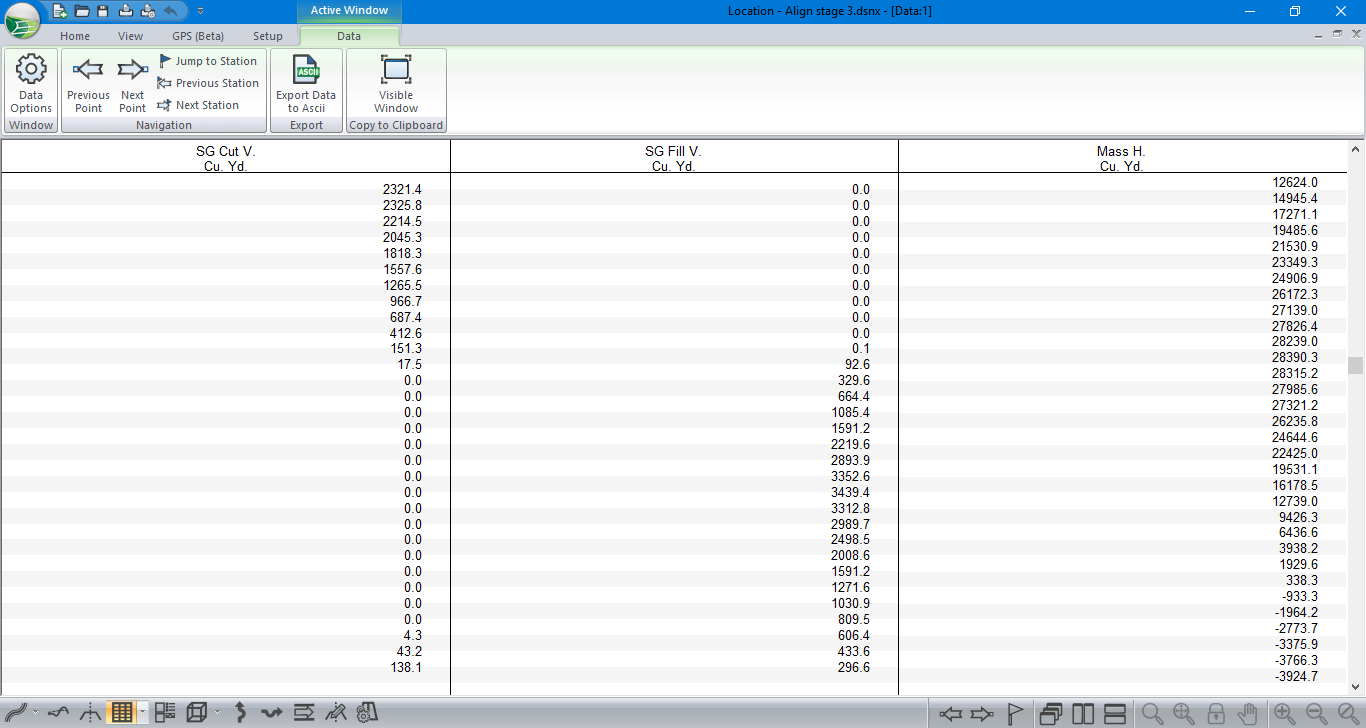Tile windows vertically using bottom toolbar icon
The width and height of the screenshot is (1366, 728).
point(1083,713)
